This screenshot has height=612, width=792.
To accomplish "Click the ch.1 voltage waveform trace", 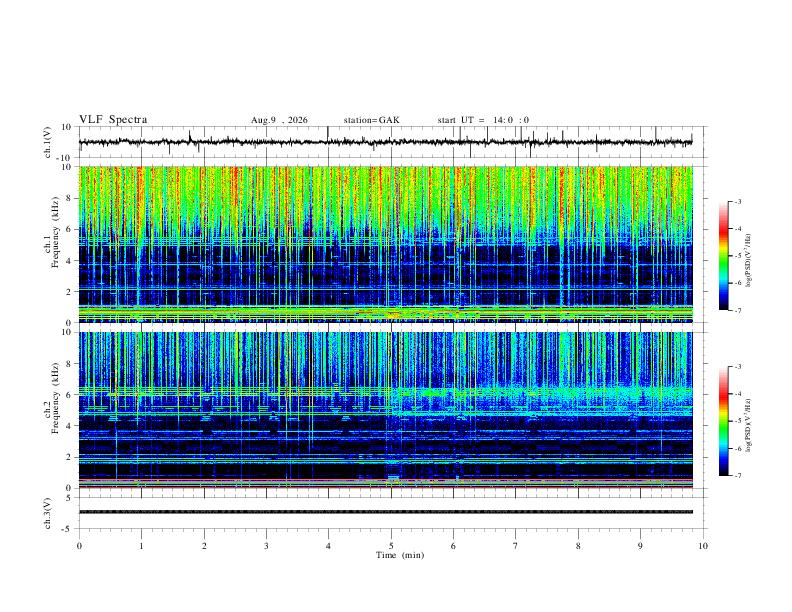I will coord(385,142).
